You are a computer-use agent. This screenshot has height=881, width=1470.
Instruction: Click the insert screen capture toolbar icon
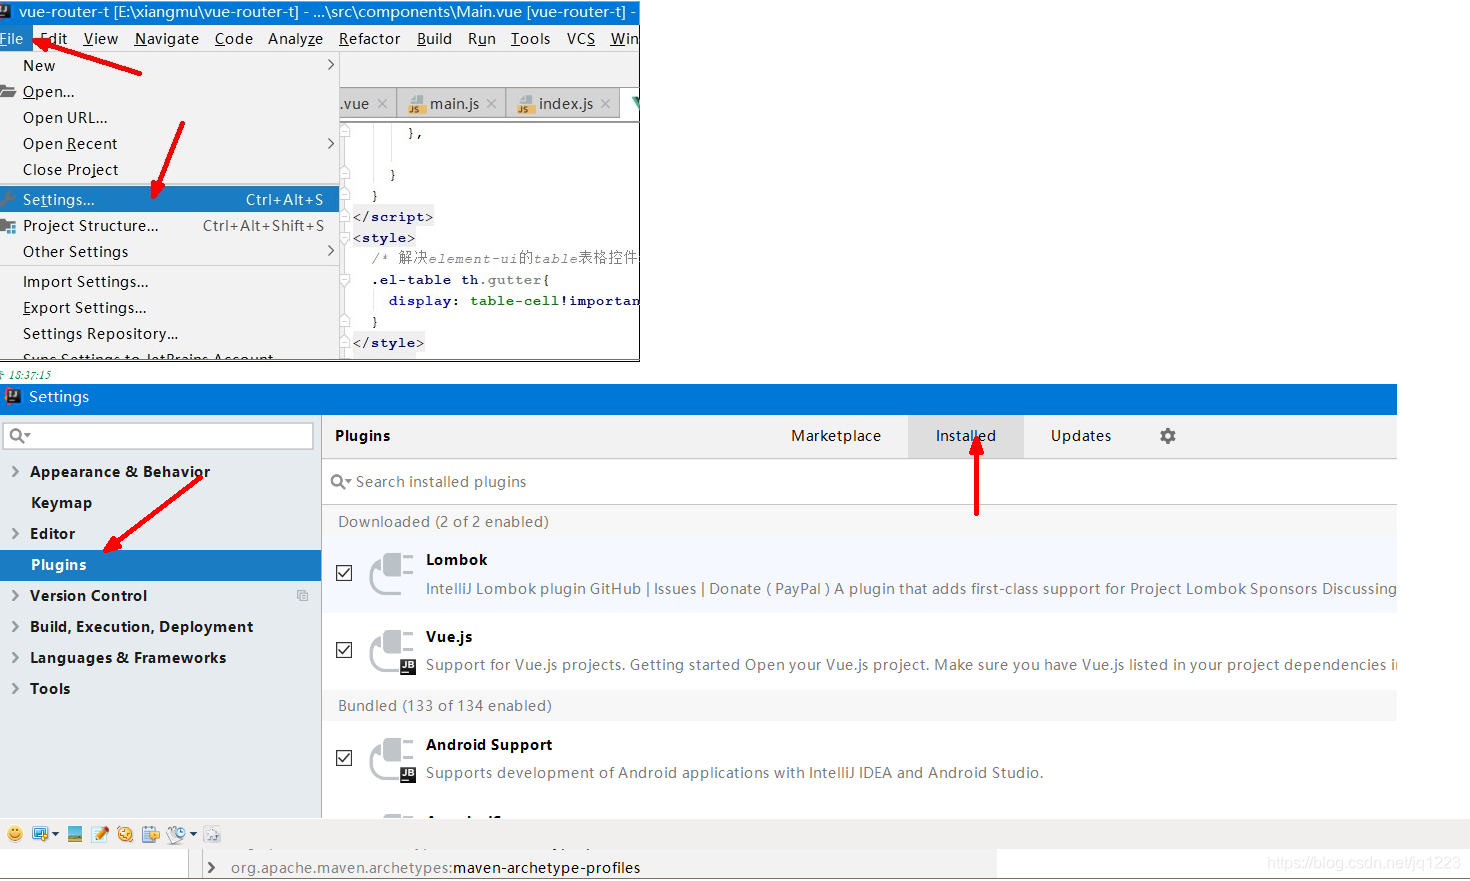coord(41,834)
